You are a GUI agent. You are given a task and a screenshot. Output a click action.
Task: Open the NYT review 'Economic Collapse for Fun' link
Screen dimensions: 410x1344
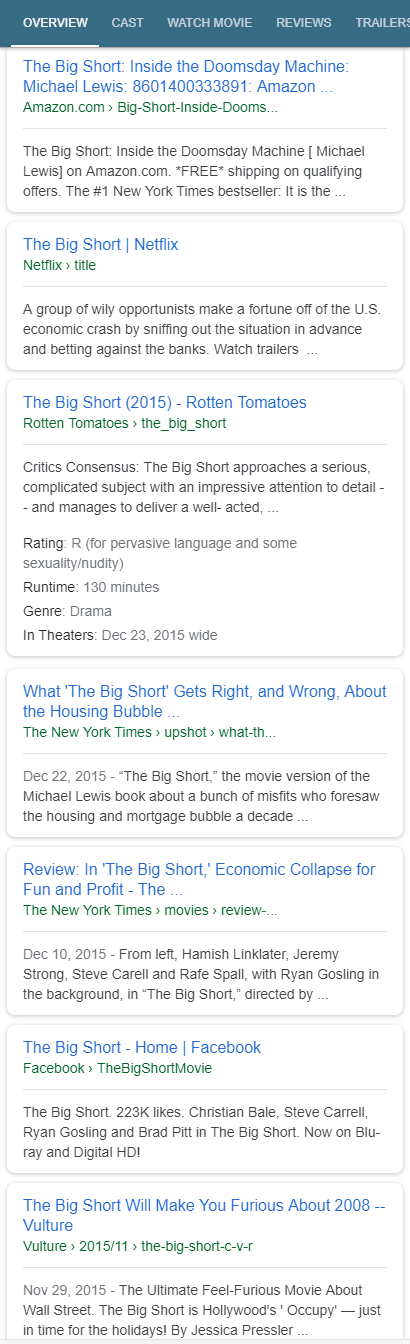coord(199,879)
